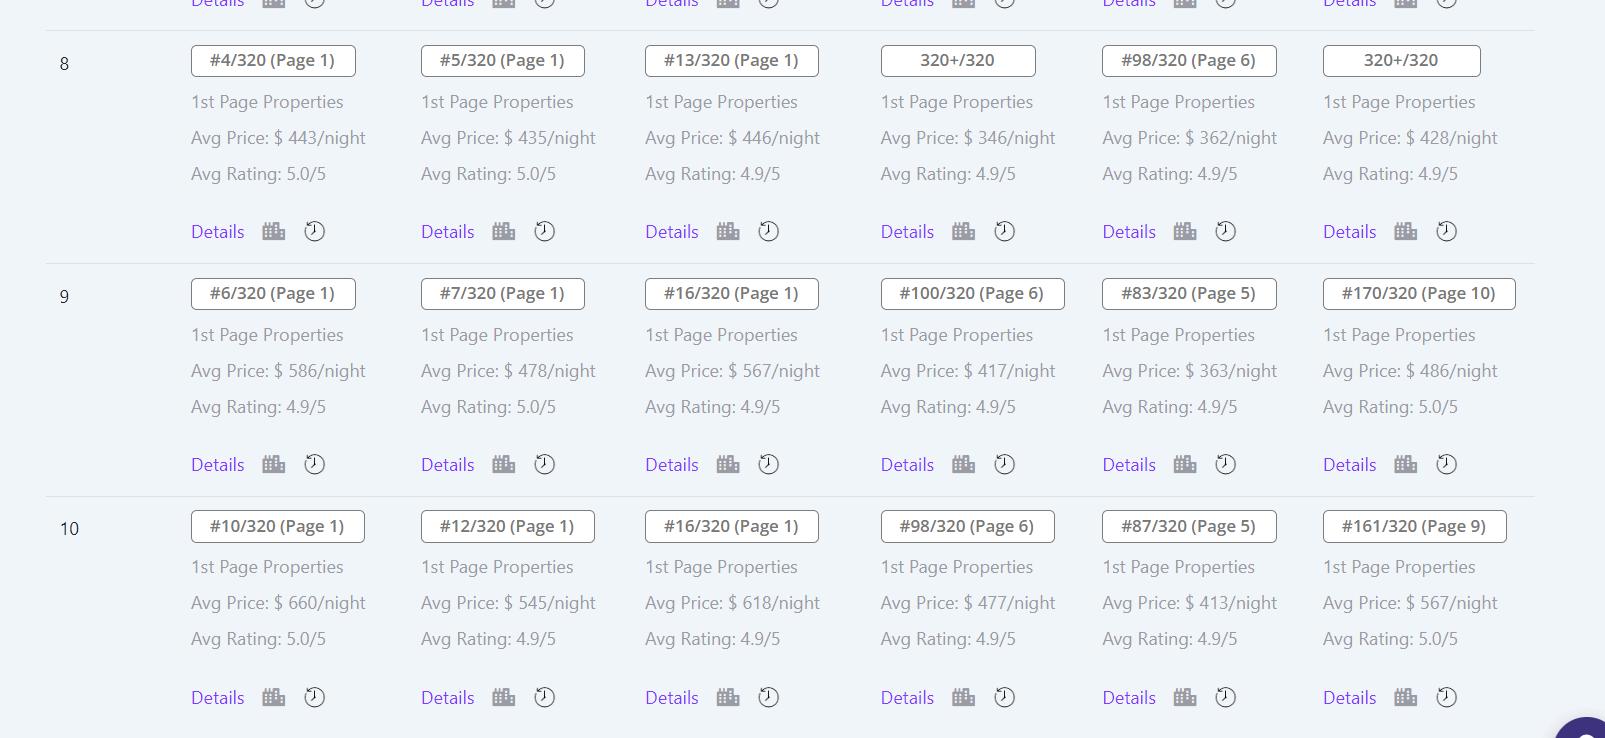Click the #161/320 (Page 9) rank badge
The height and width of the screenshot is (738, 1605).
click(1415, 527)
